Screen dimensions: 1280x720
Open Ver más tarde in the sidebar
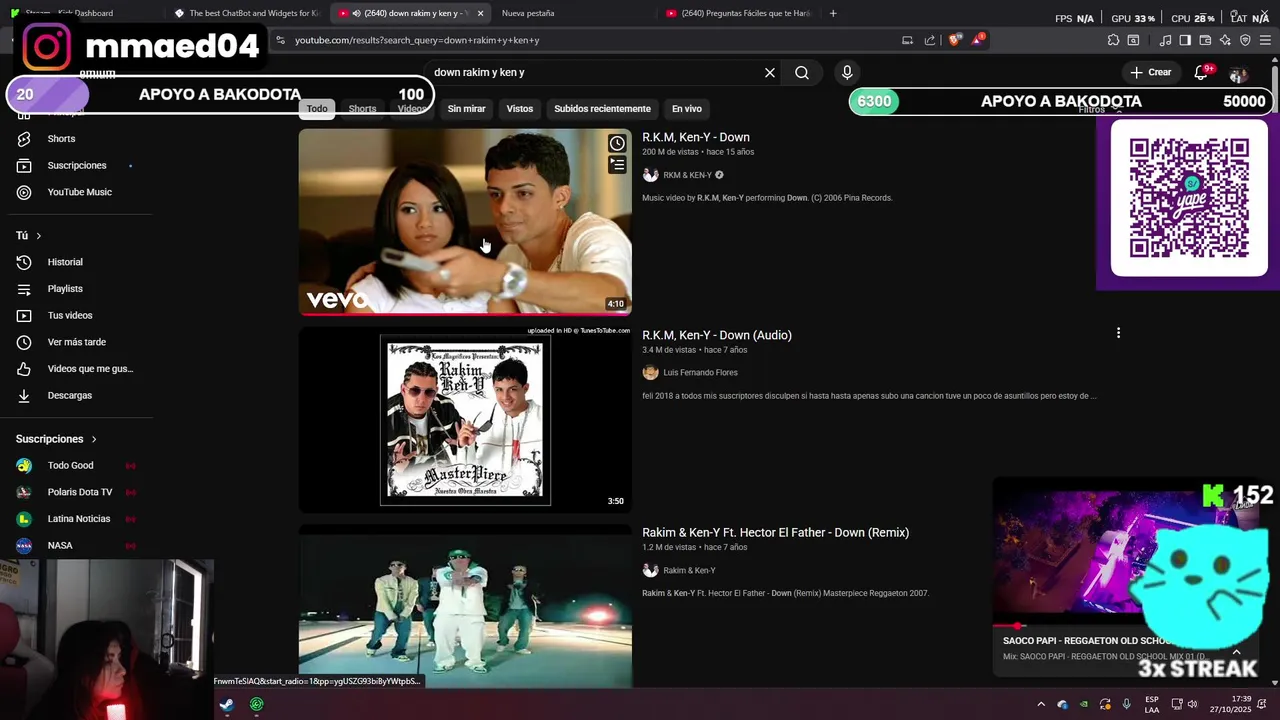pyautogui.click(x=76, y=342)
